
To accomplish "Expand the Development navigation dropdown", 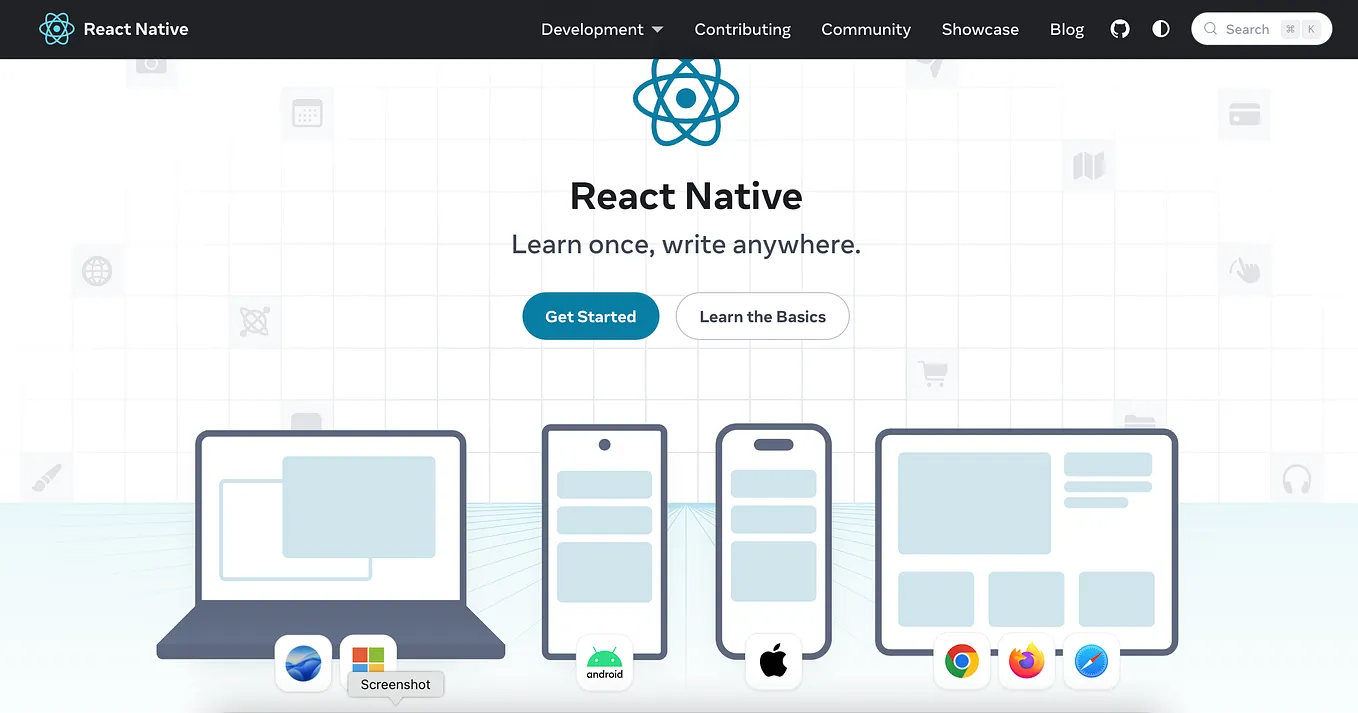I will click(601, 29).
